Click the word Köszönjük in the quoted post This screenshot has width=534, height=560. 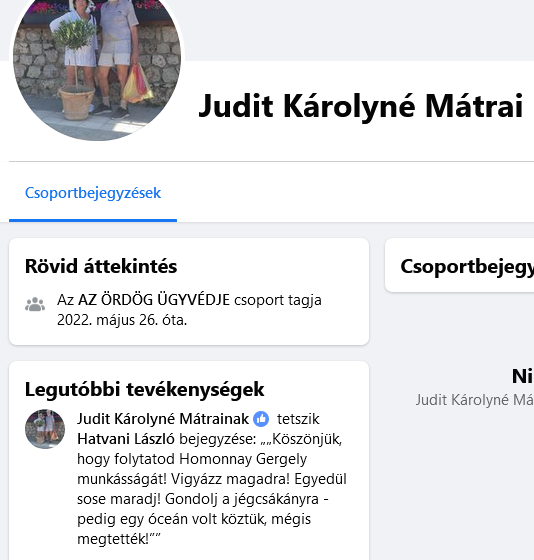point(304,439)
